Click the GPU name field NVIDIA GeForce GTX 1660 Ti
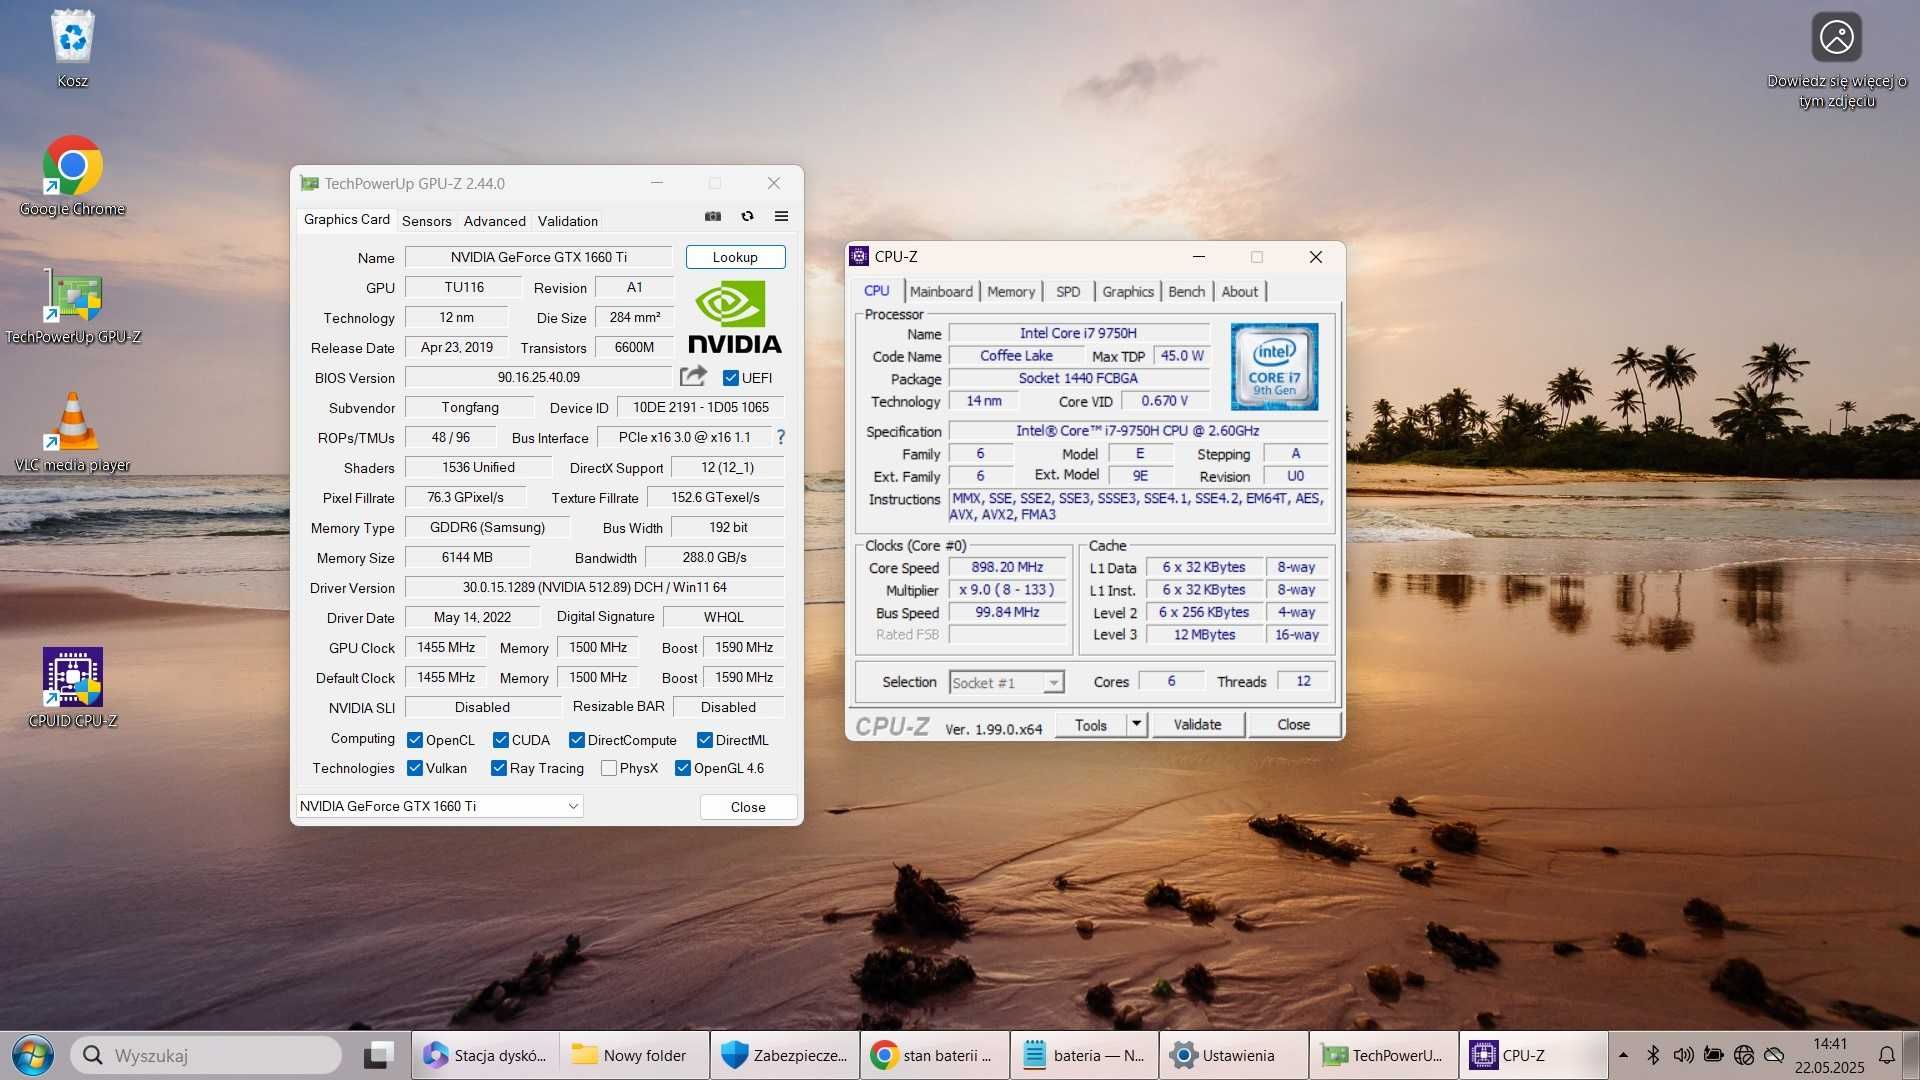Image resolution: width=1920 pixels, height=1080 pixels. [x=538, y=257]
